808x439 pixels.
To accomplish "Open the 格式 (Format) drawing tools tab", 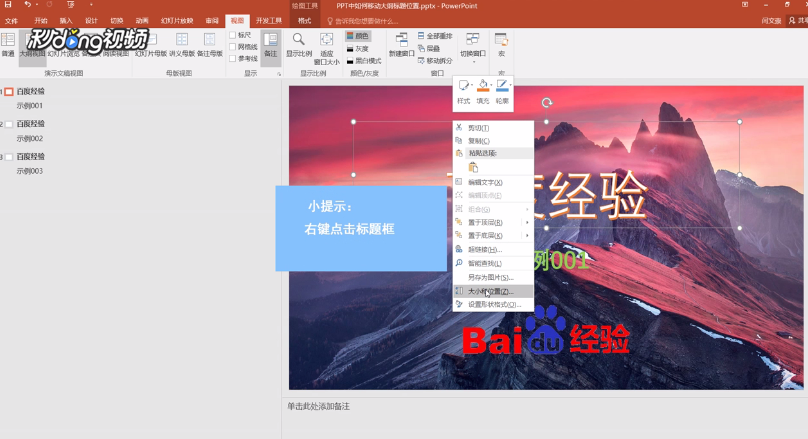I will 305,21.
